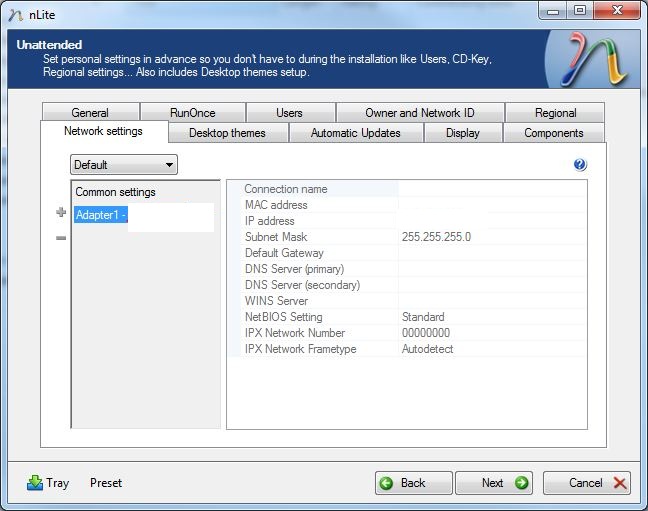
Task: Select Common settings in the list
Action: tap(115, 192)
